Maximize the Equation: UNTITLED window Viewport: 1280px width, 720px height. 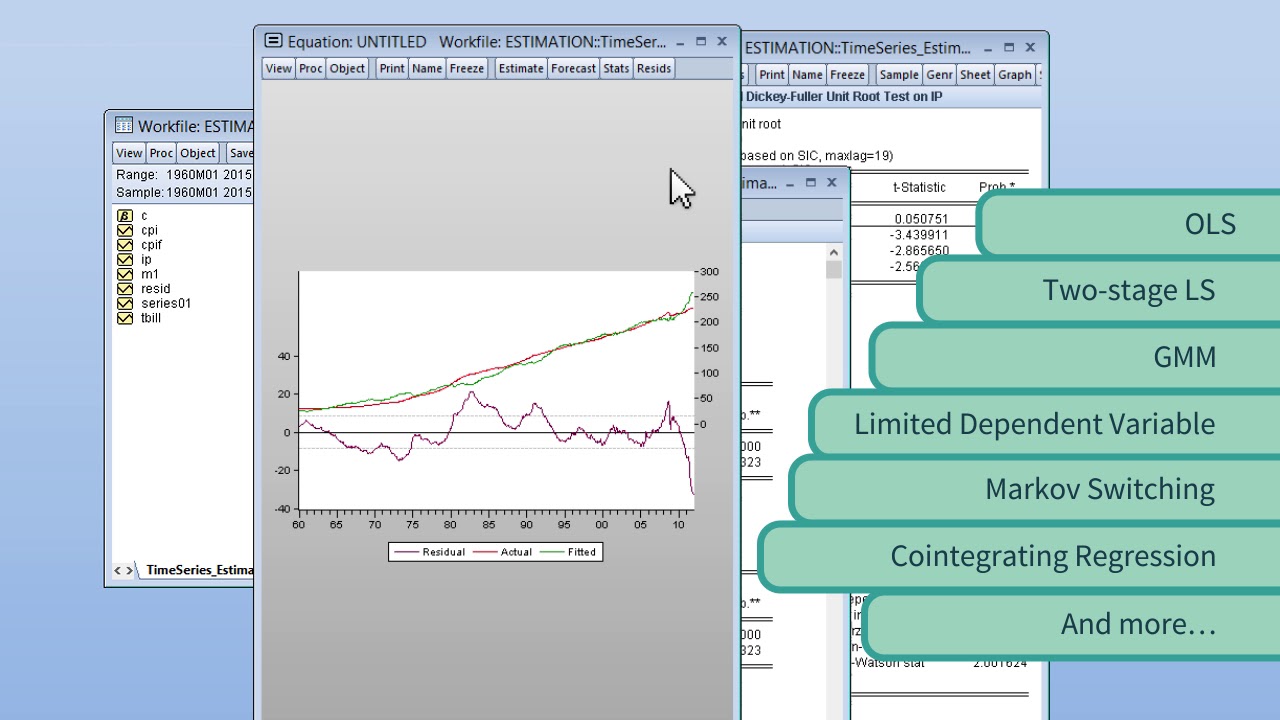(701, 42)
